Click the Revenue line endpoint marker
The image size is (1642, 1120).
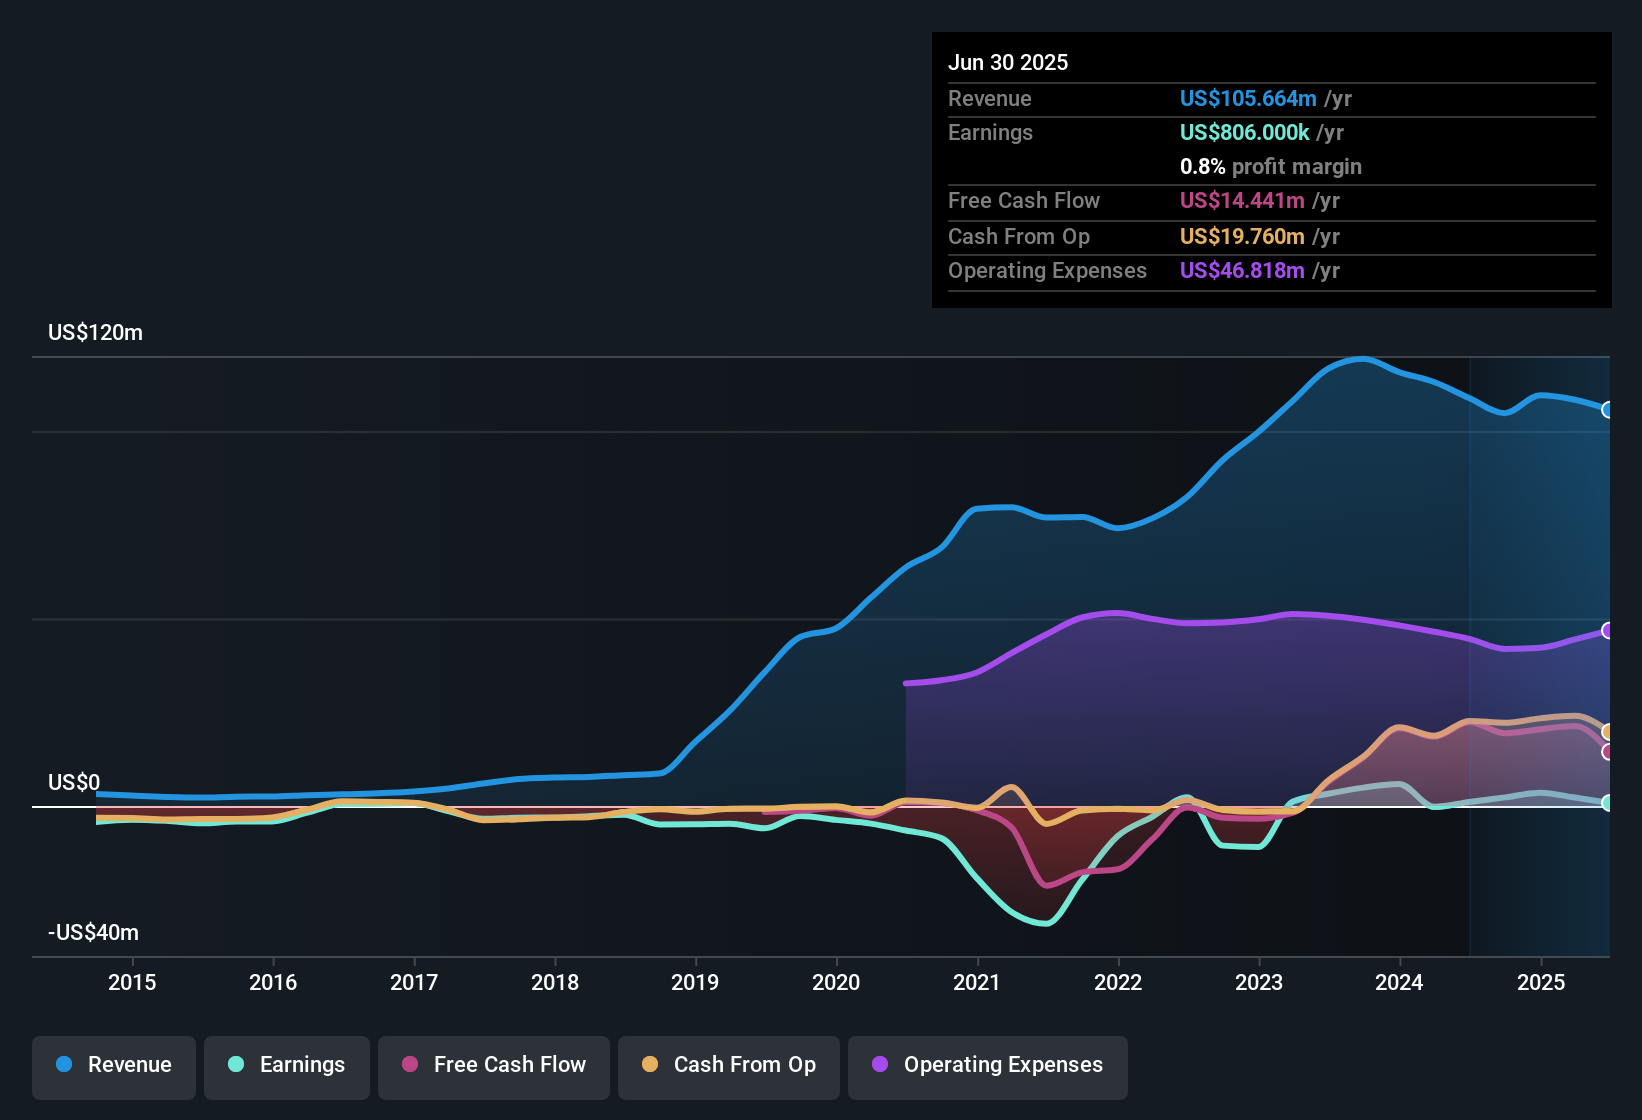[1607, 409]
